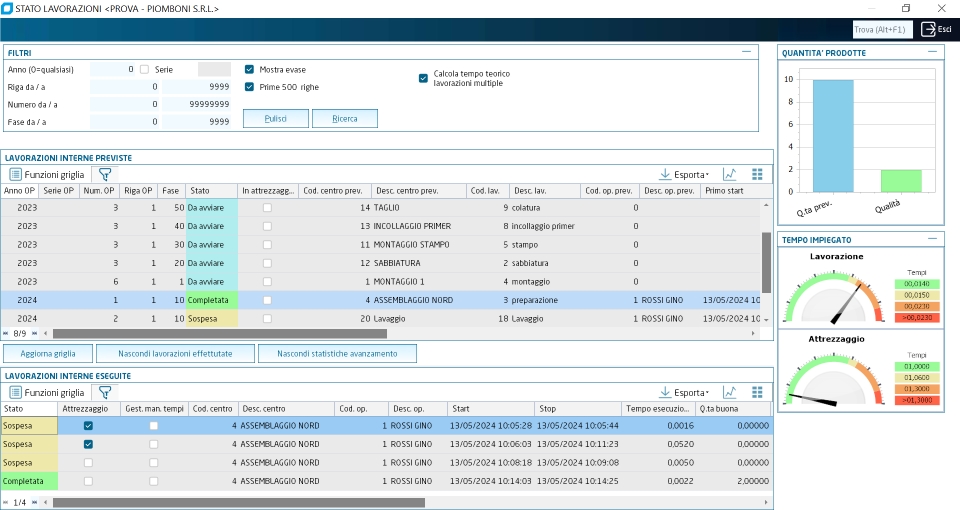Toggle the Prime 500 righe checkbox
Screen dimensions: 960x510
coord(249,87)
